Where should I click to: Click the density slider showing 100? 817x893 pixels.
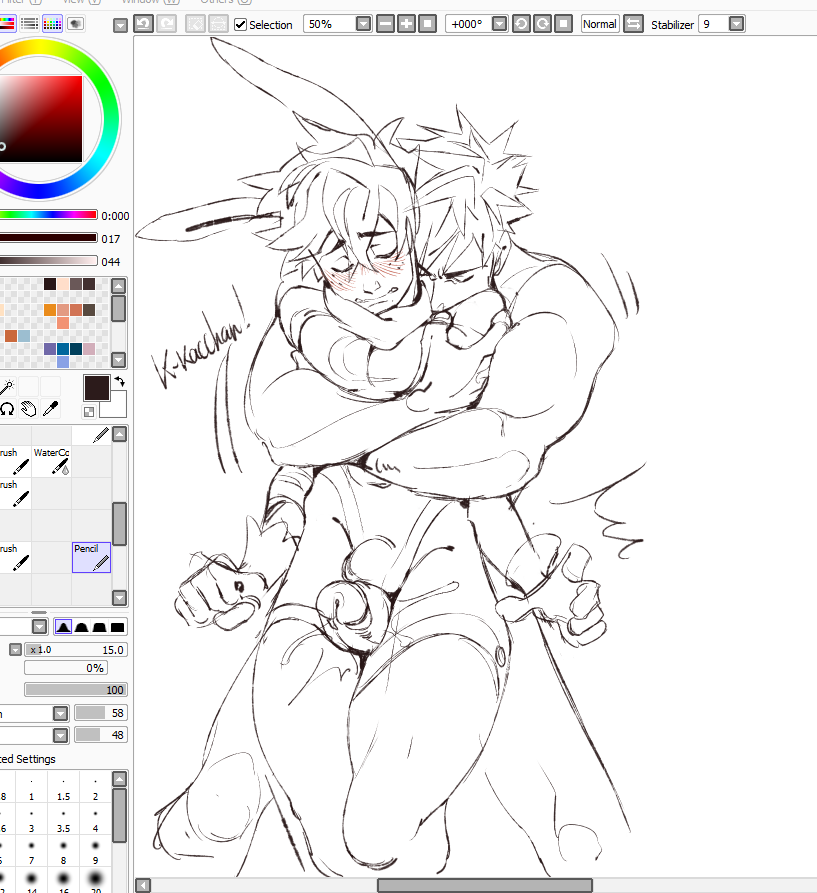click(76, 690)
